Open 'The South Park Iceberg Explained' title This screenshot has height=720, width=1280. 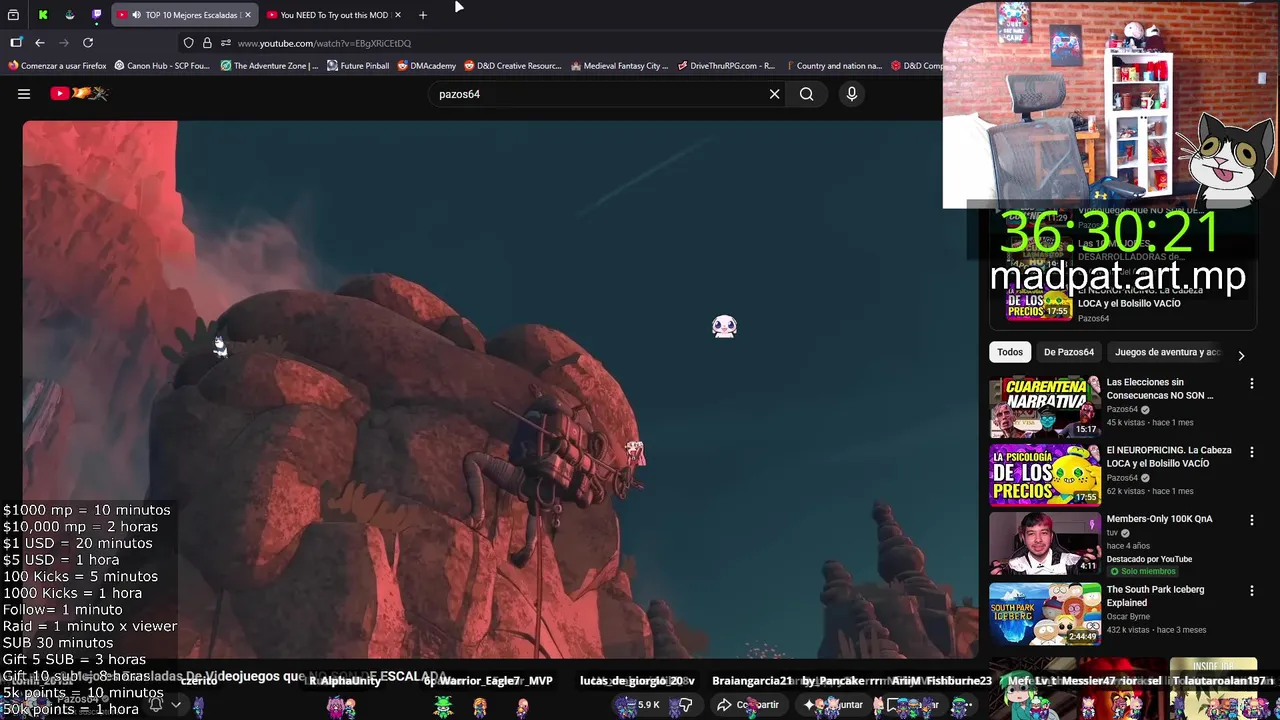(x=1155, y=596)
